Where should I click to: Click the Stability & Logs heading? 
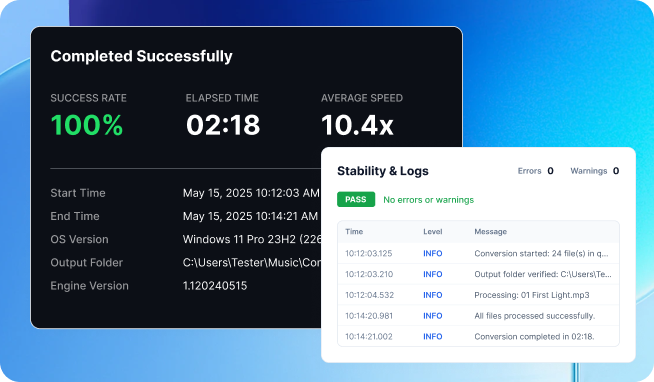pyautogui.click(x=383, y=171)
